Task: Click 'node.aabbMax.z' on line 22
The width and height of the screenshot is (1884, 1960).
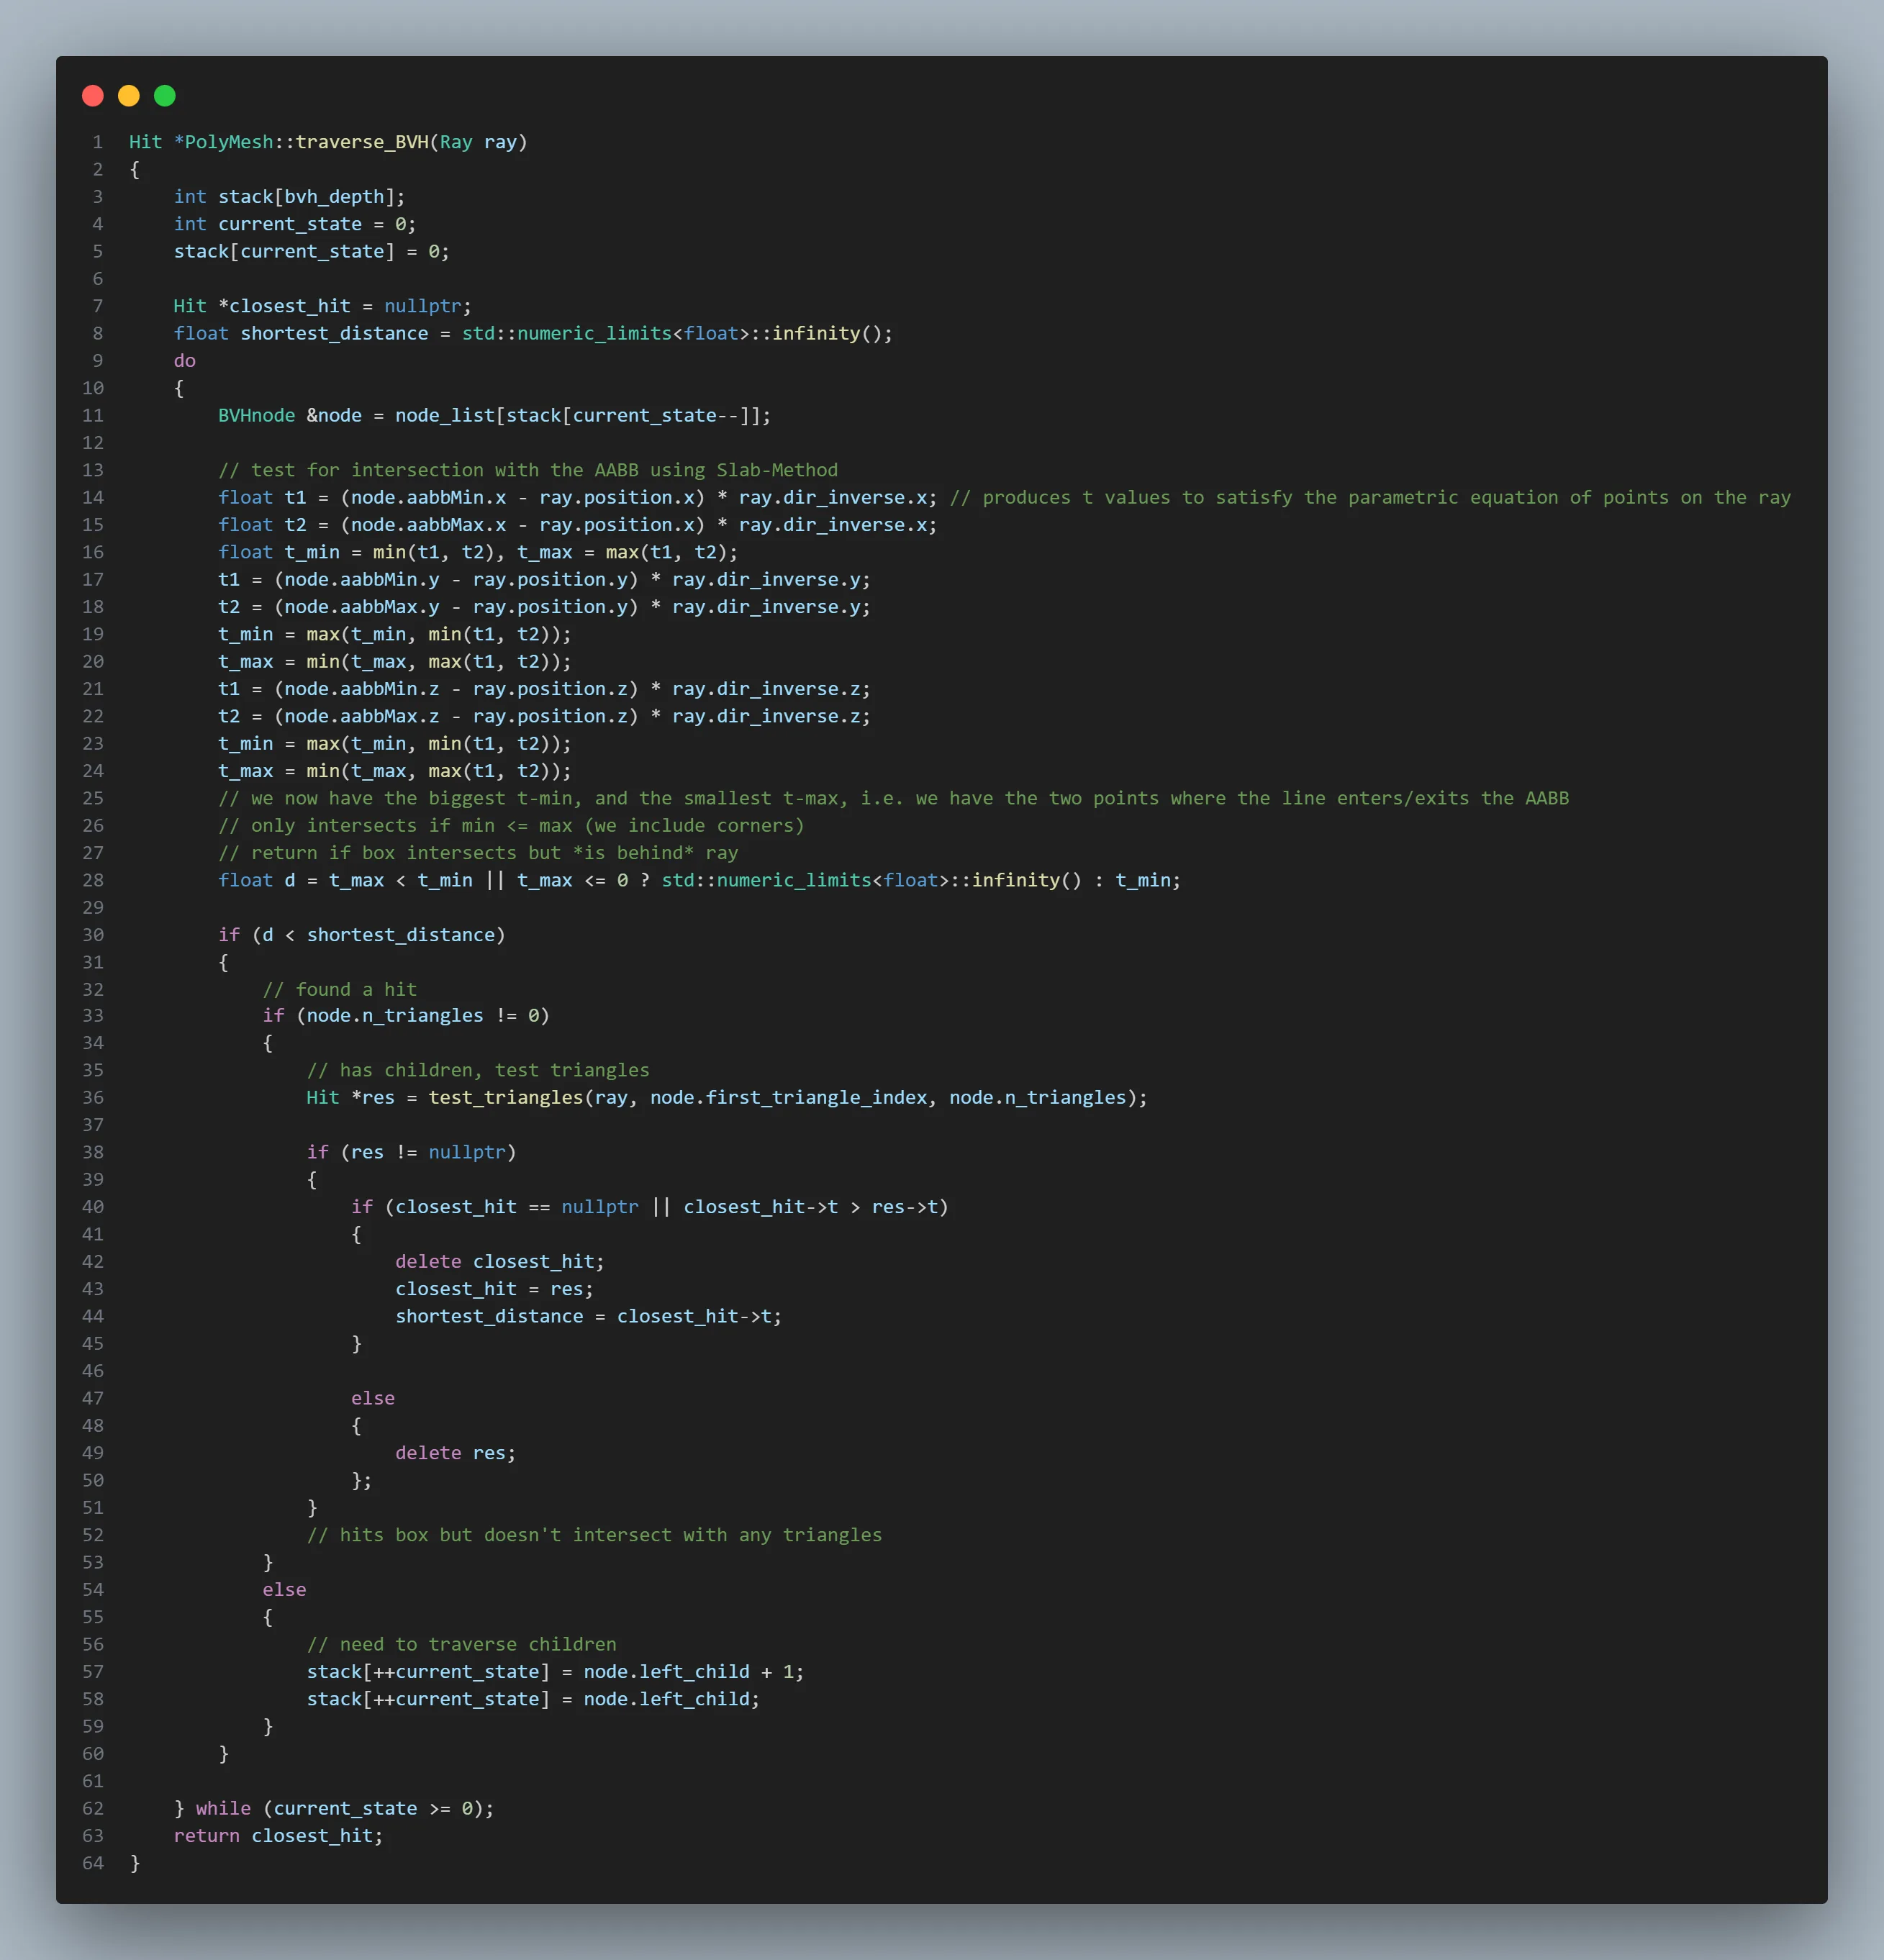Action: [x=362, y=716]
